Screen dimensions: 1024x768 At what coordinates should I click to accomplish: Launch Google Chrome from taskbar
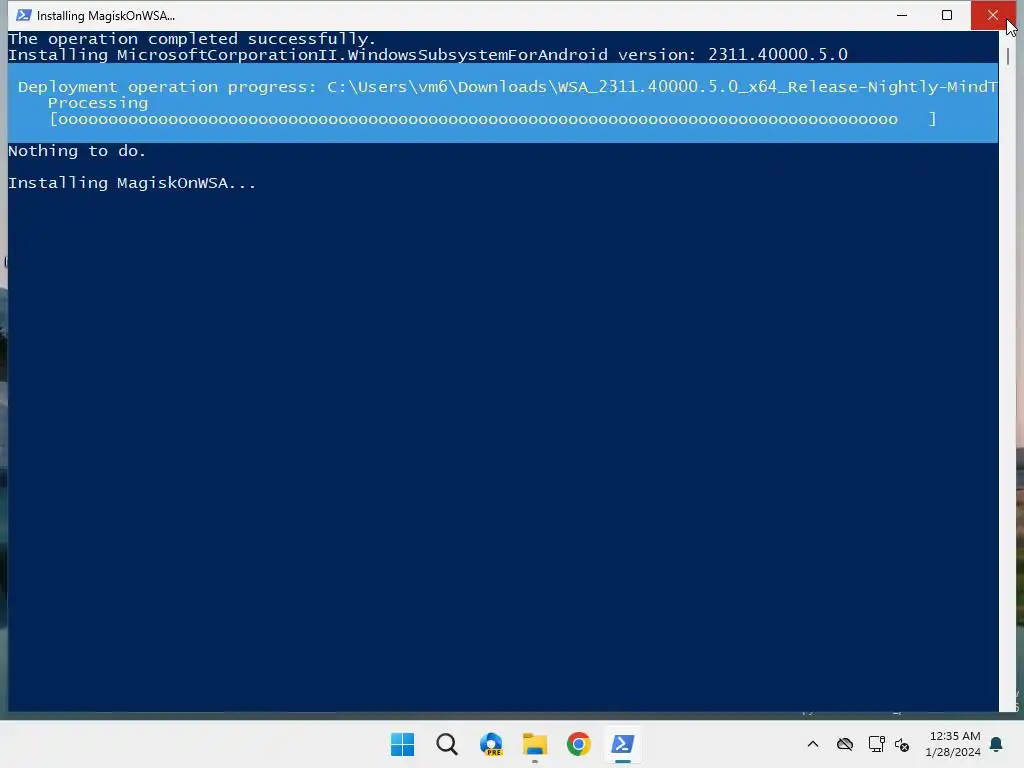click(579, 744)
